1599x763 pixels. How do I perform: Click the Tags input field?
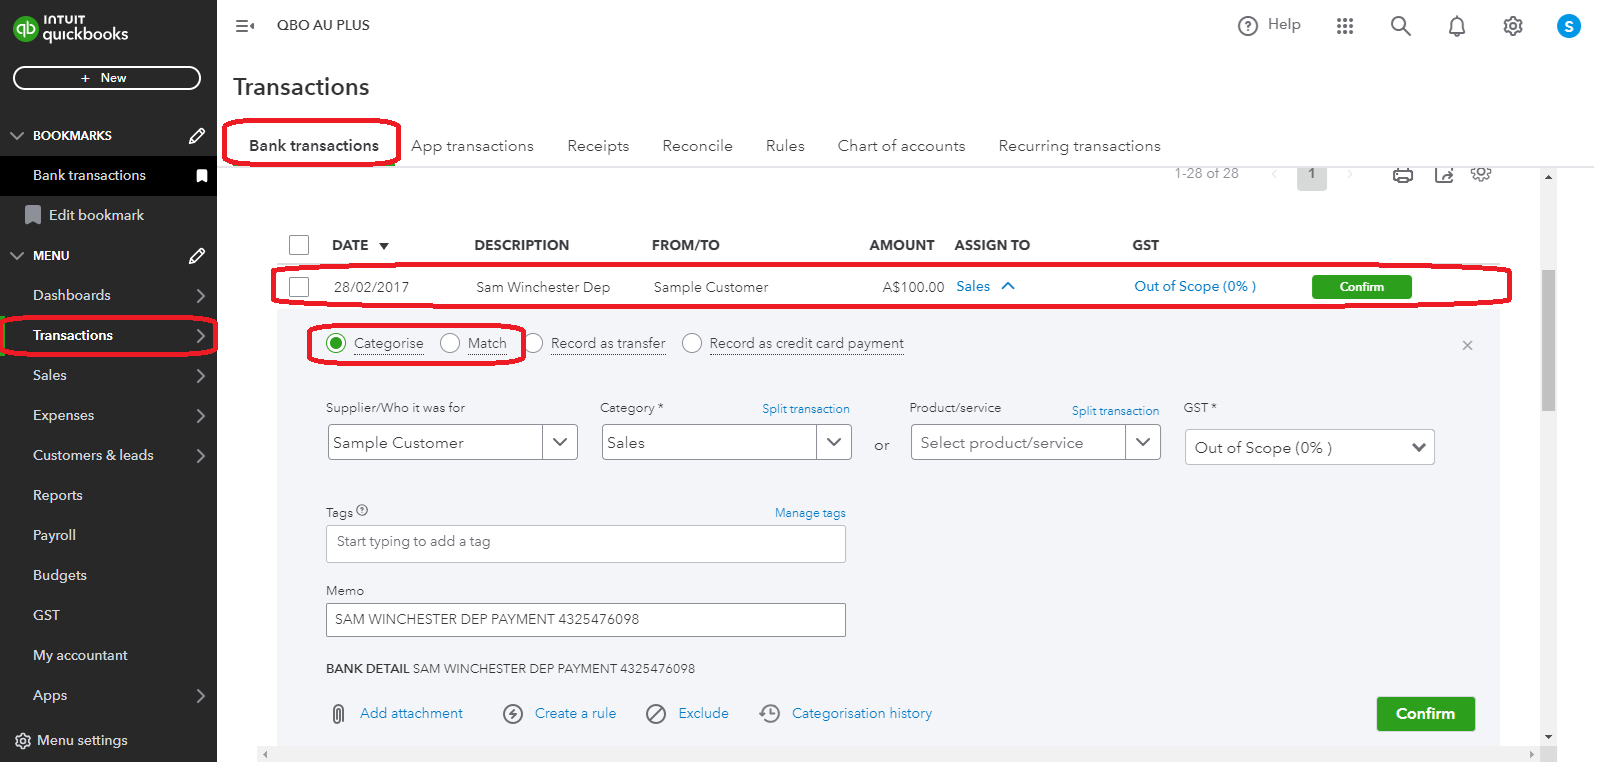click(585, 543)
